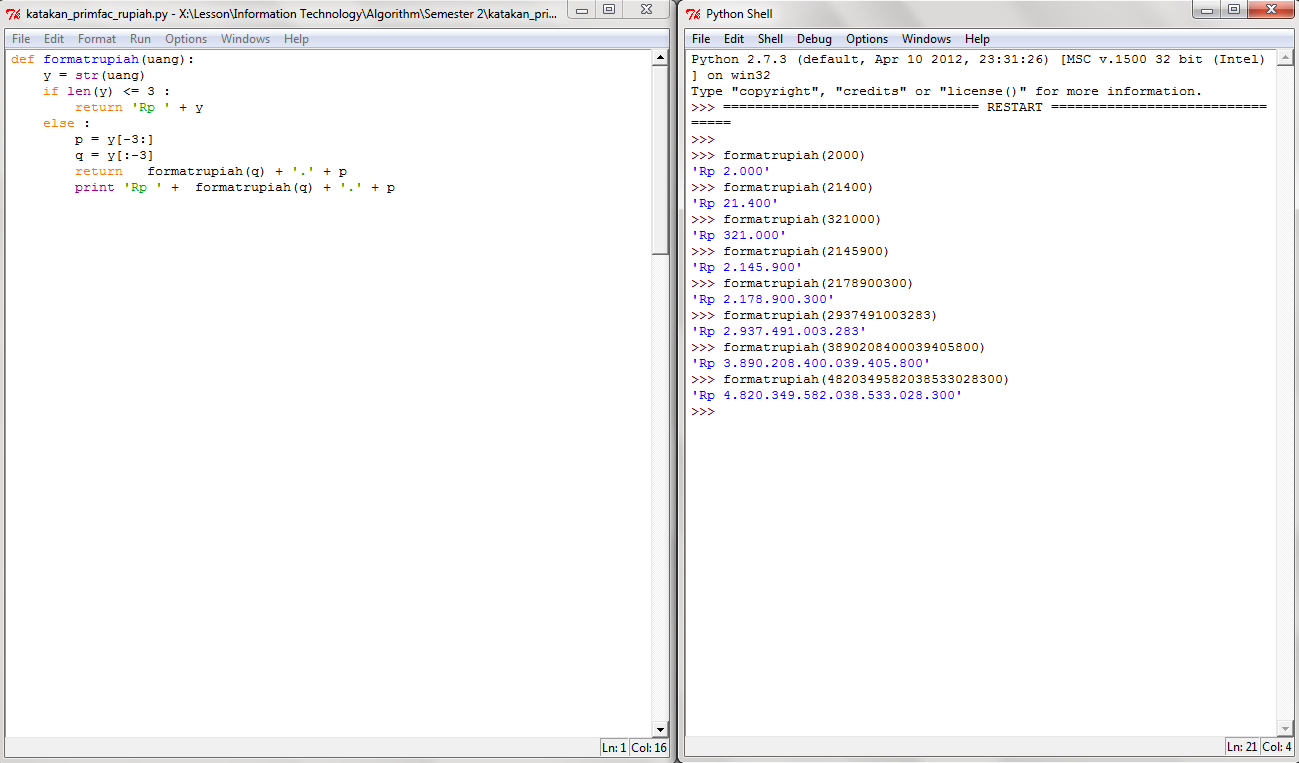Click the line starting with "print 'Rp '"
The image size is (1299, 763).
235,187
